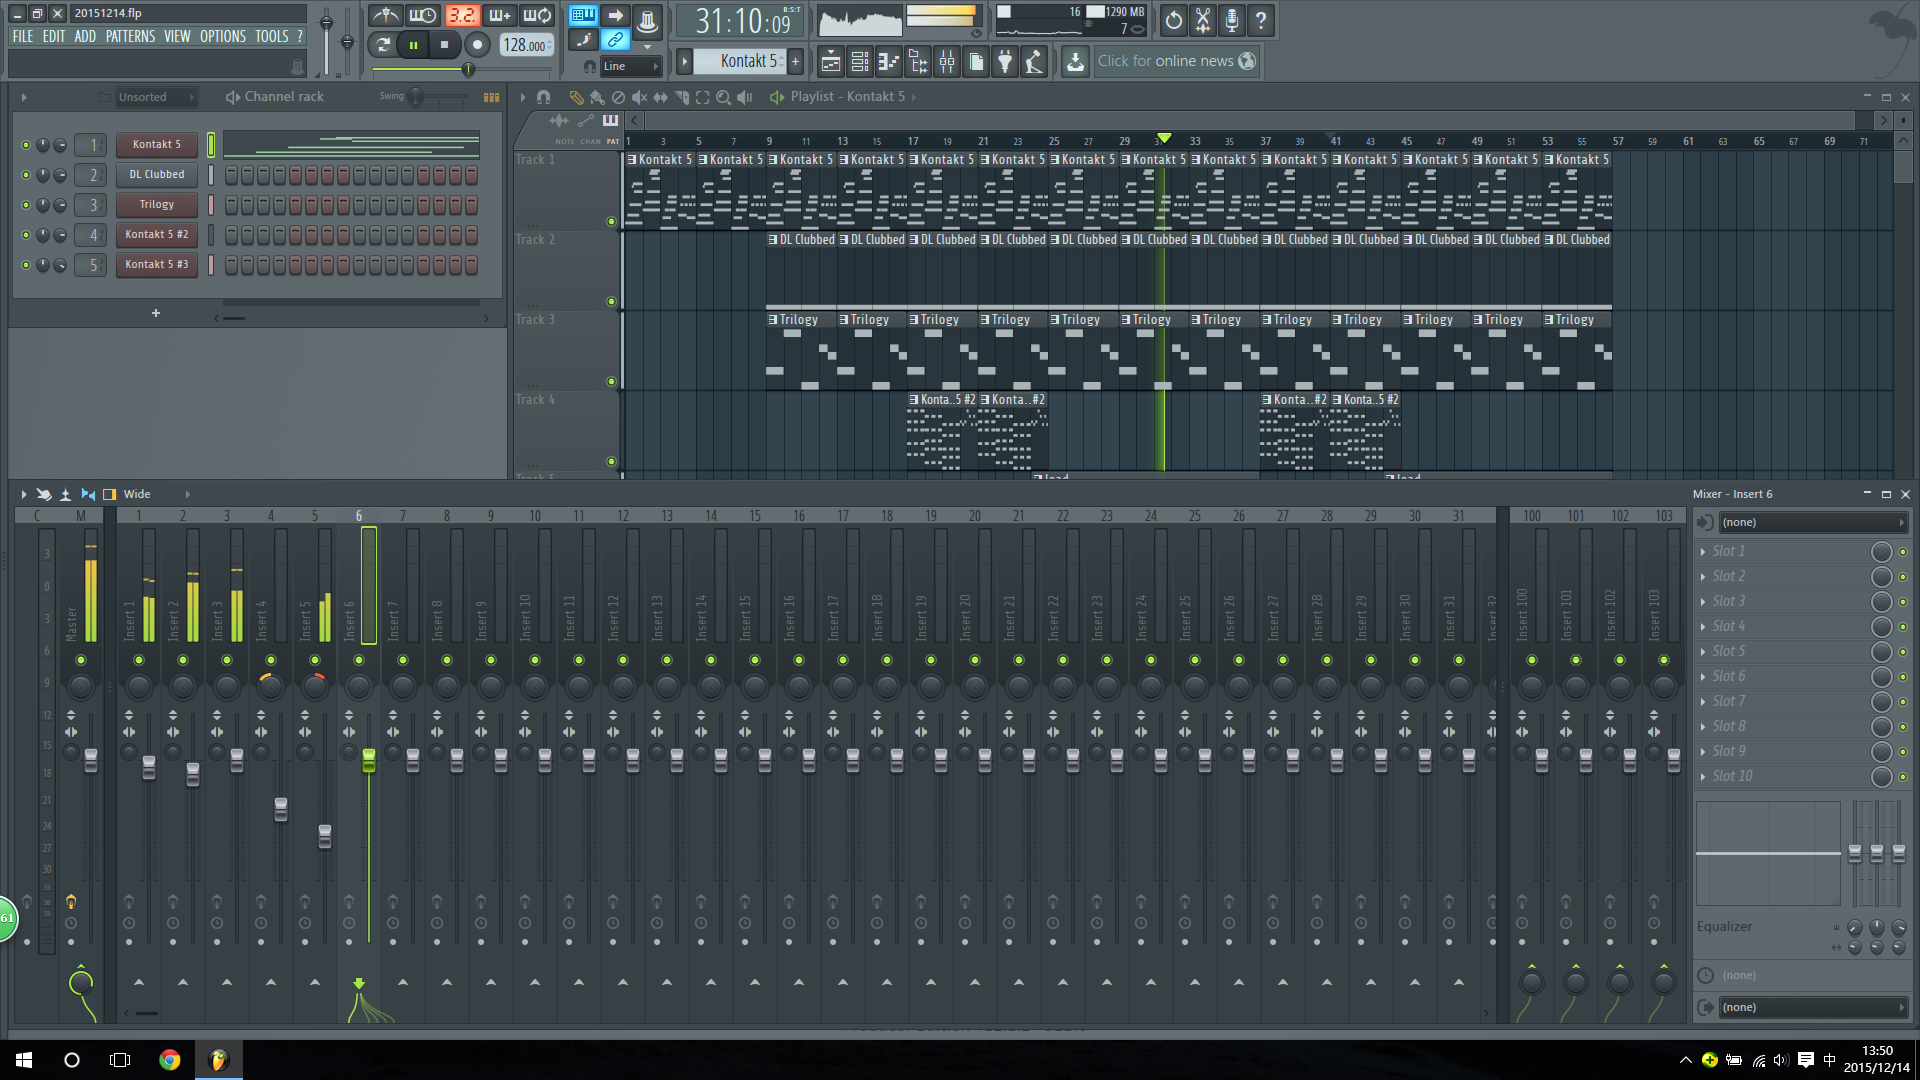Open the mixer input (none) dropdown

coord(1811,522)
